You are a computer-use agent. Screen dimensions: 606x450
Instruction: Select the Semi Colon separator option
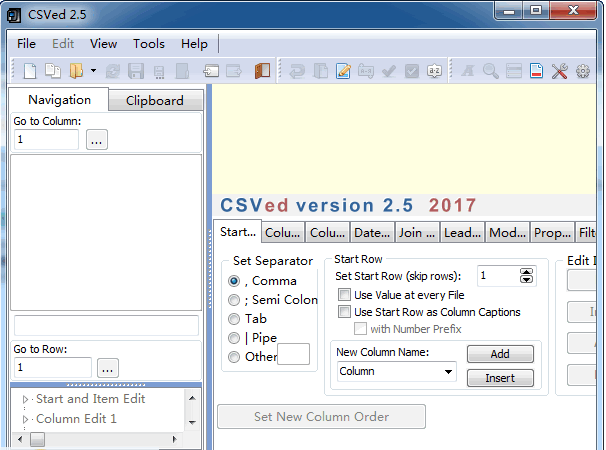234,300
